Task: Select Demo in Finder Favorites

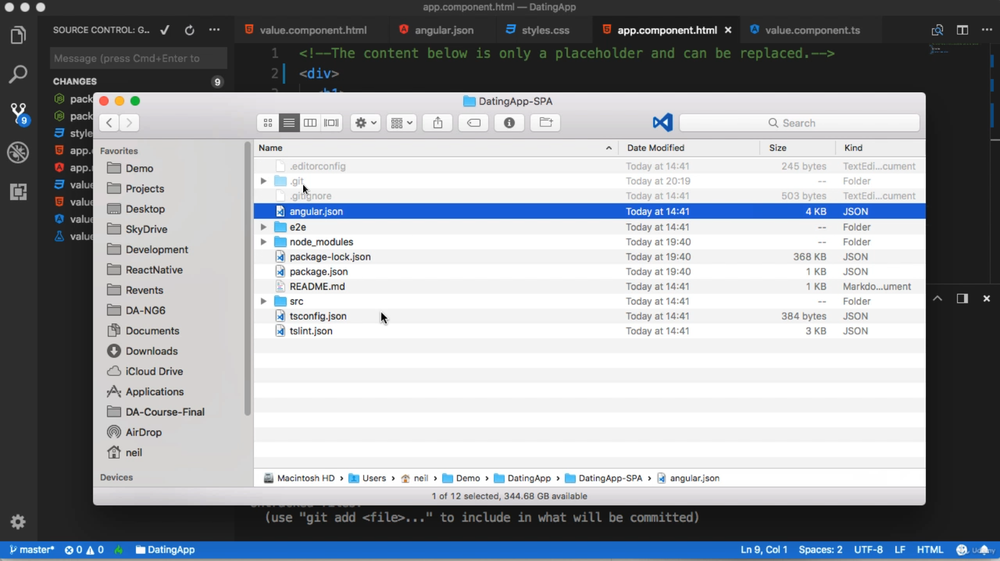Action: [139, 168]
